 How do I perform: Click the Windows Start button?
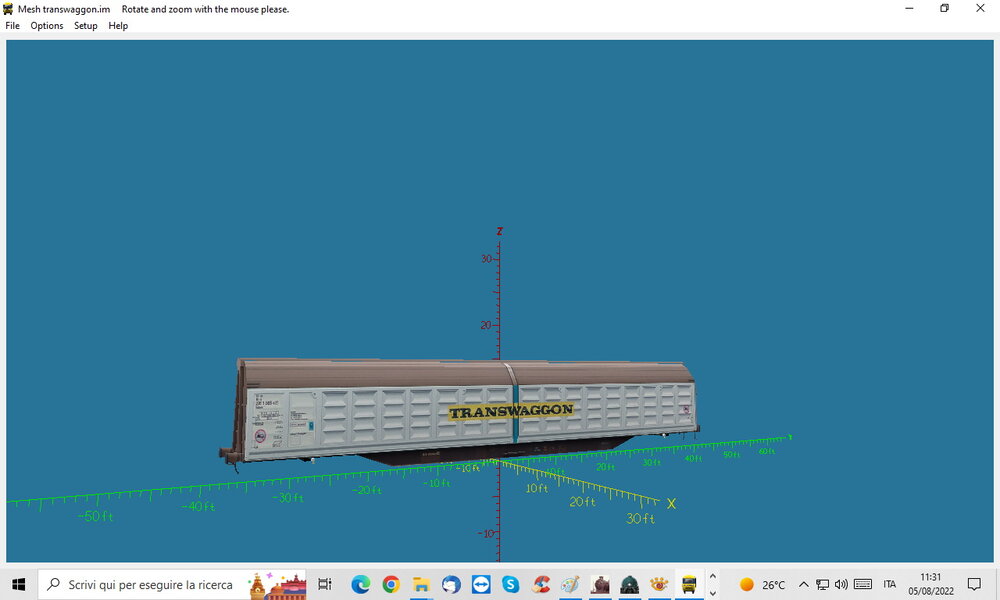(x=18, y=584)
